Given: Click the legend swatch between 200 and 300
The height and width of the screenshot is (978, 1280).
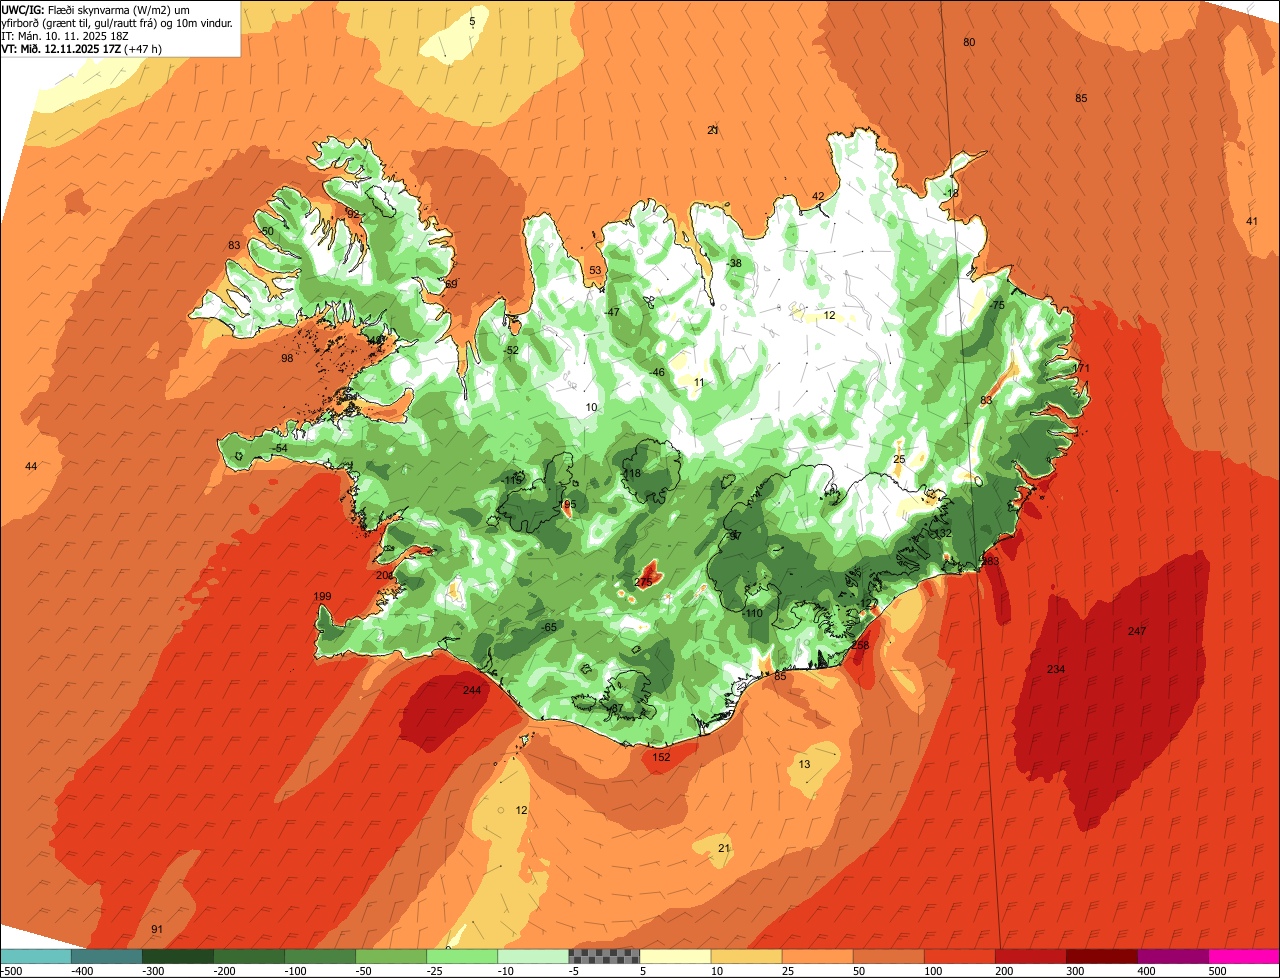Looking at the screenshot, I should 1031,956.
